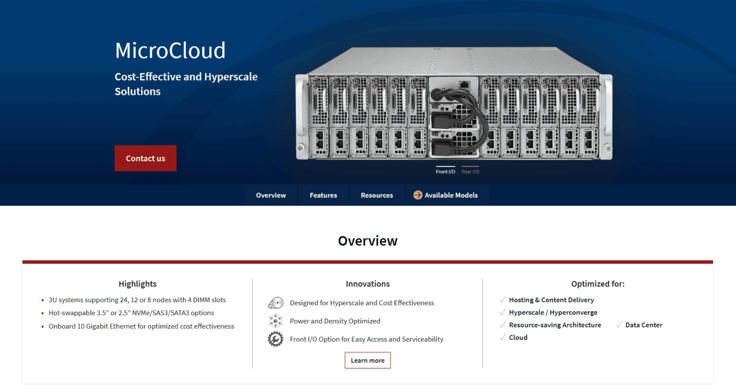
Task: Click the Learn more button
Action: 368,360
